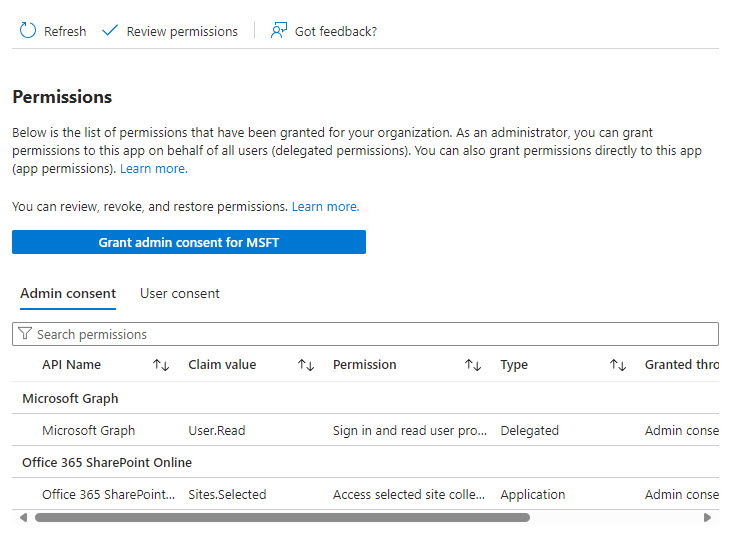Open Learn more link after app permissions
730x536 pixels.
(154, 169)
